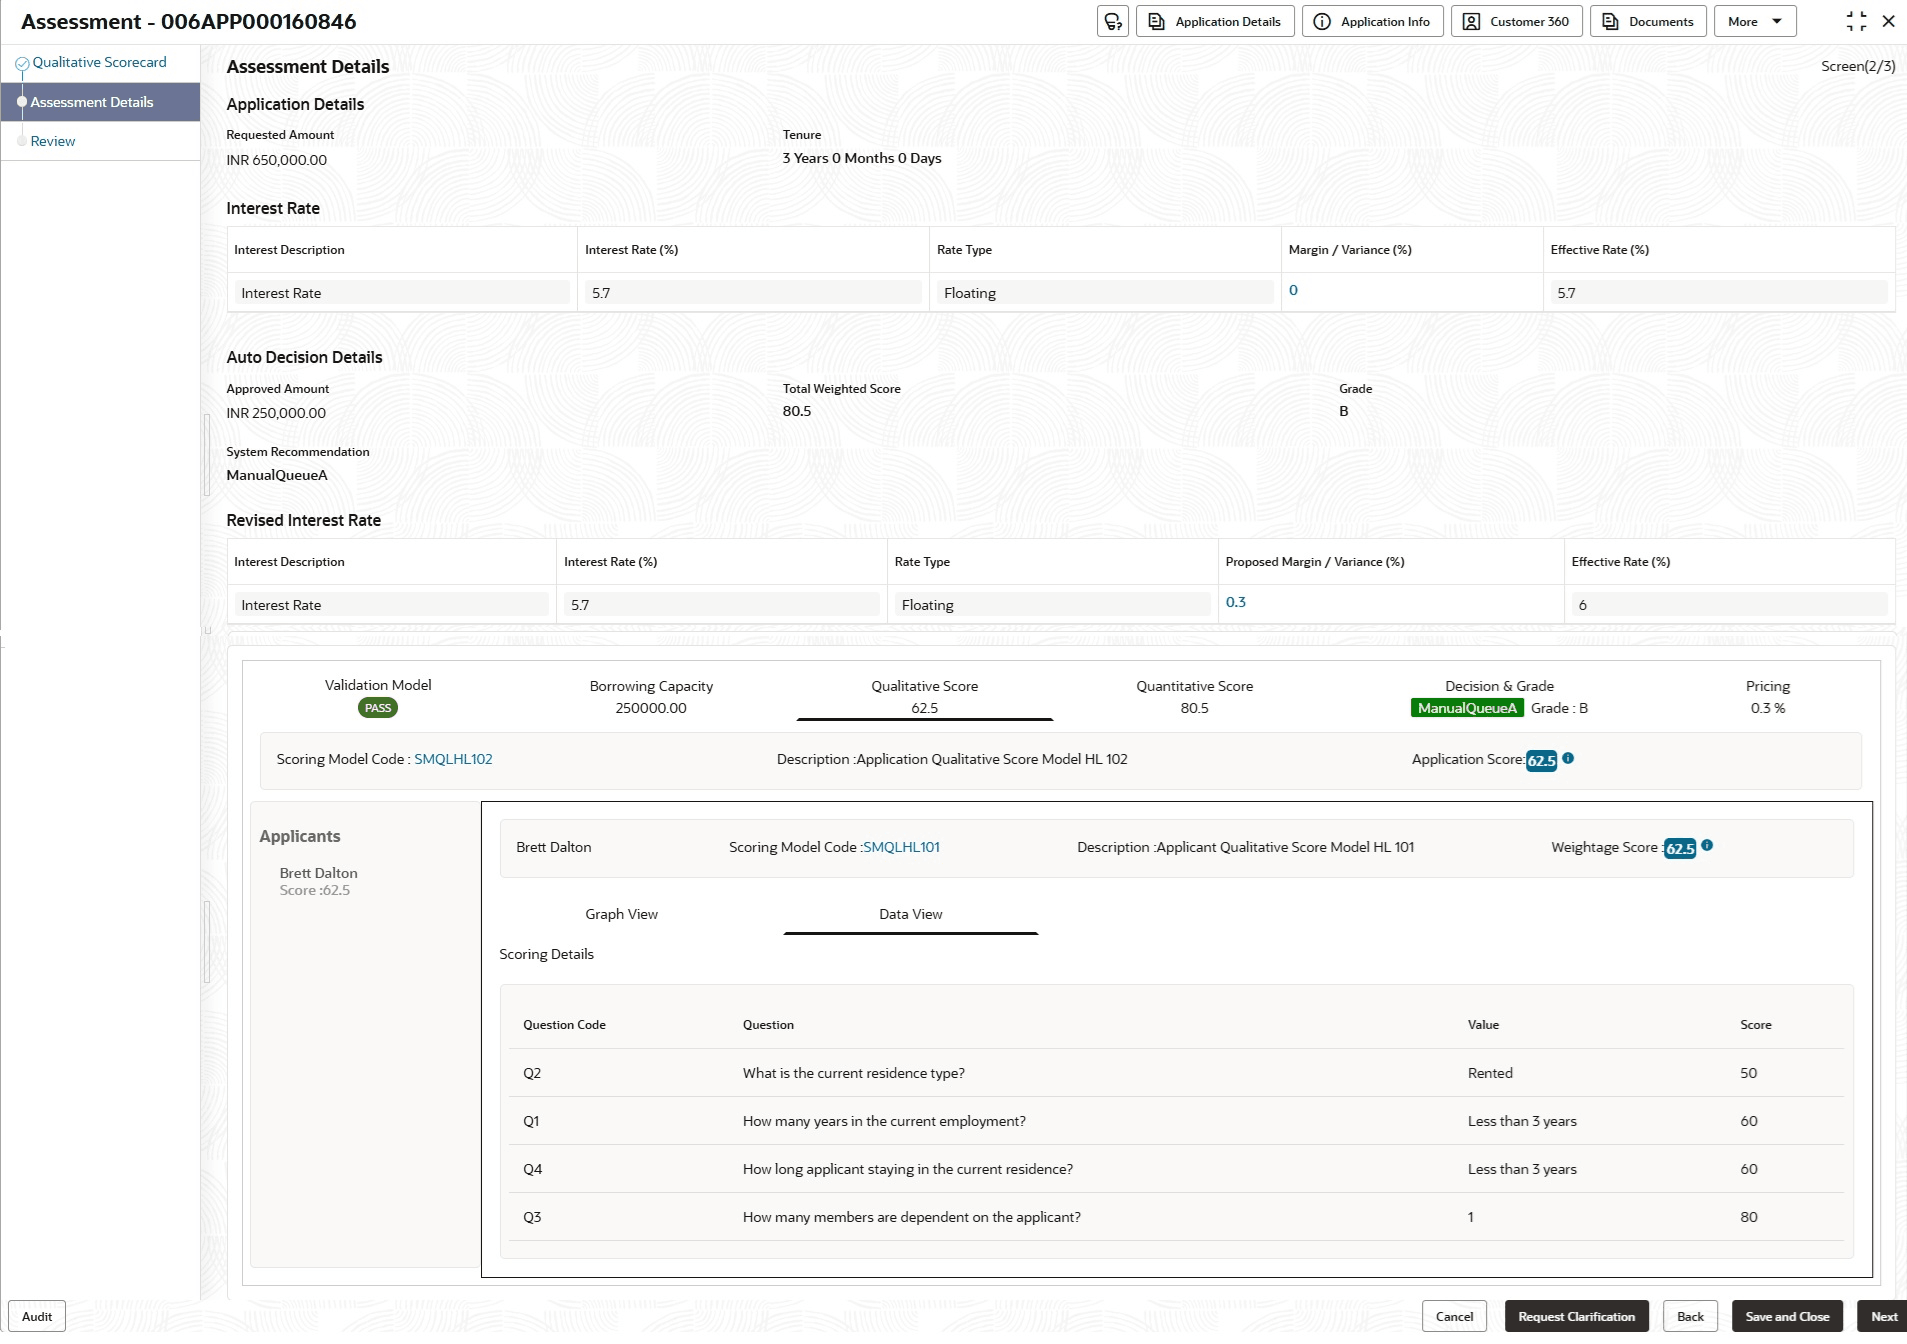
Task: Switch to the Validation Model tab
Action: pyautogui.click(x=378, y=696)
